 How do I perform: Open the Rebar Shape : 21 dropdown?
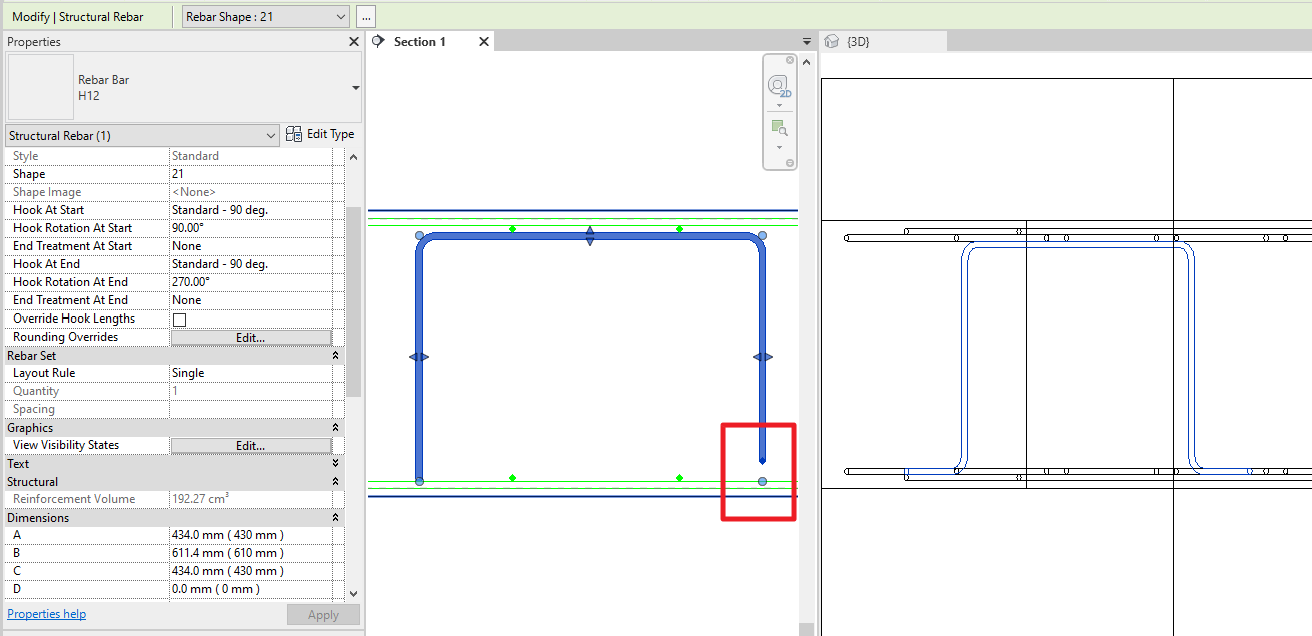pyautogui.click(x=340, y=16)
